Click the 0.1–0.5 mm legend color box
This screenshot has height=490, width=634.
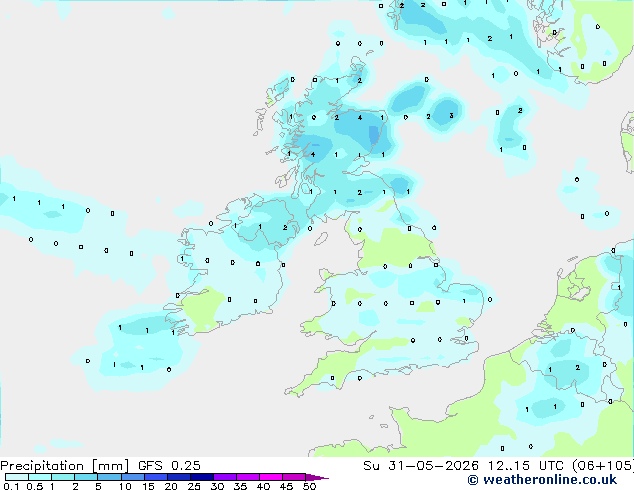coord(17,477)
